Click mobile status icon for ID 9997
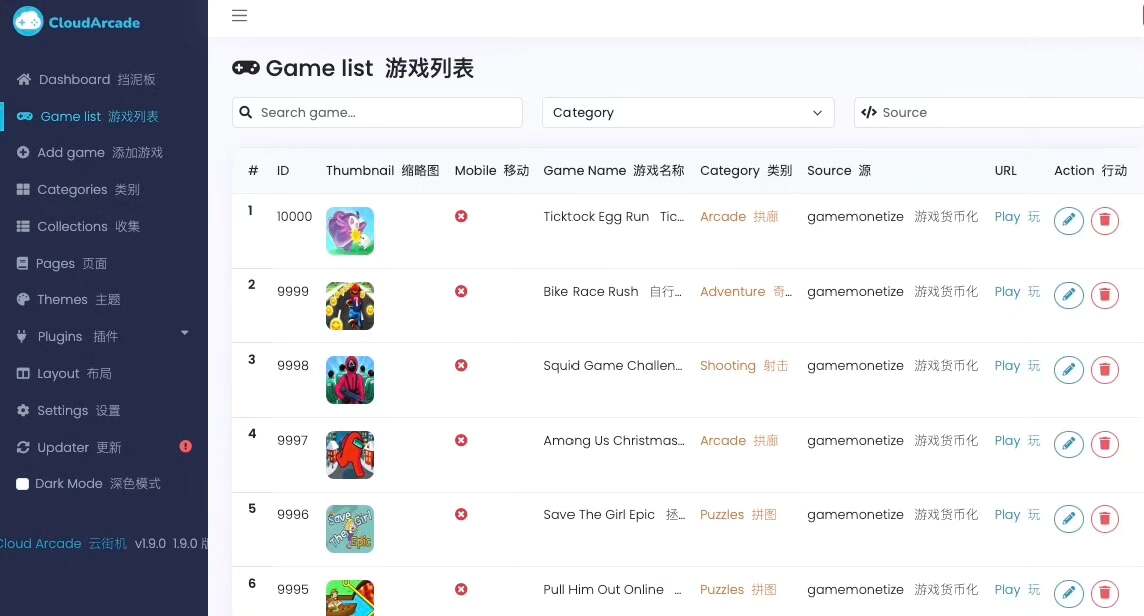 [x=461, y=440]
